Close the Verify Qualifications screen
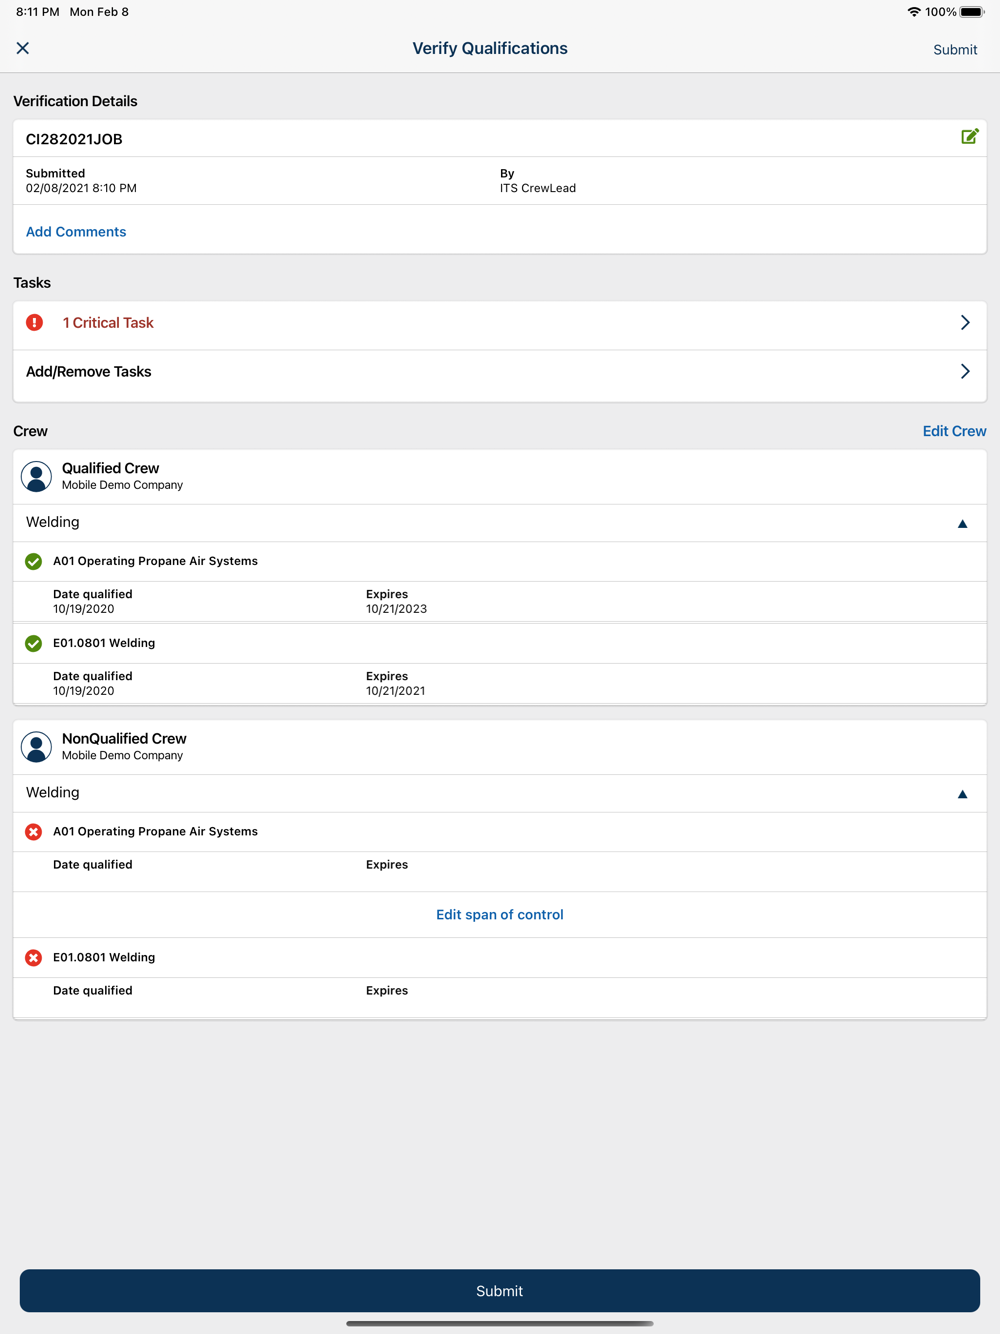The image size is (1000, 1334). (x=23, y=48)
